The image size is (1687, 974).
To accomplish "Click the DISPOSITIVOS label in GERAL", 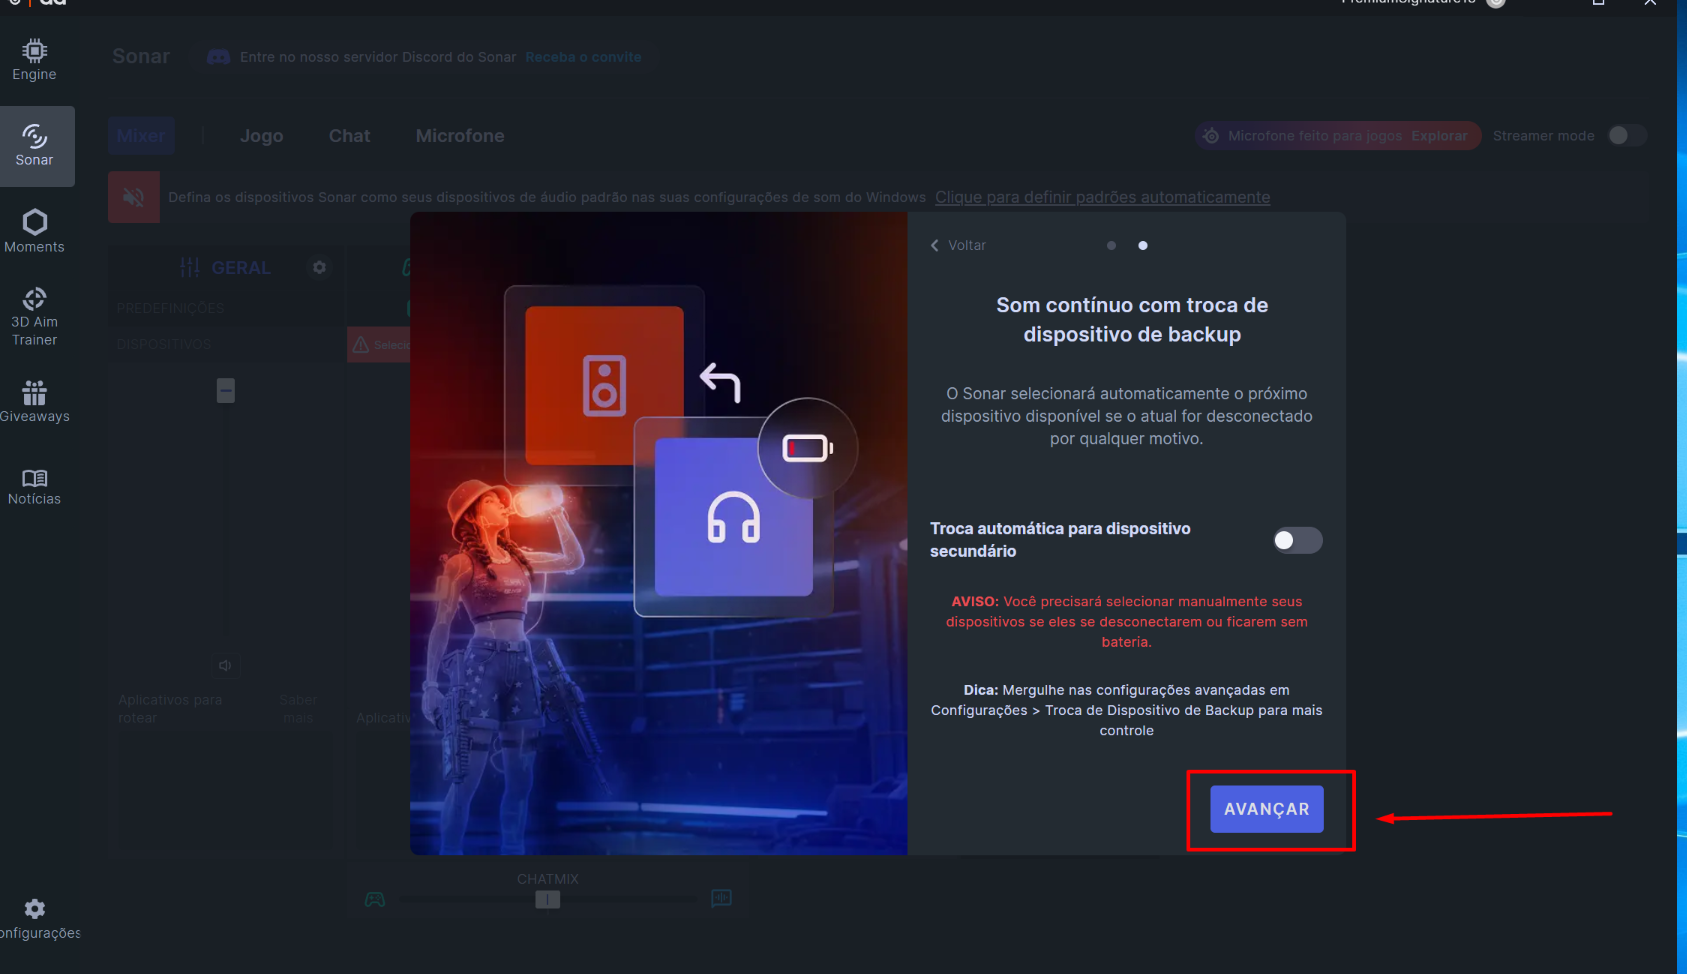I will point(164,344).
